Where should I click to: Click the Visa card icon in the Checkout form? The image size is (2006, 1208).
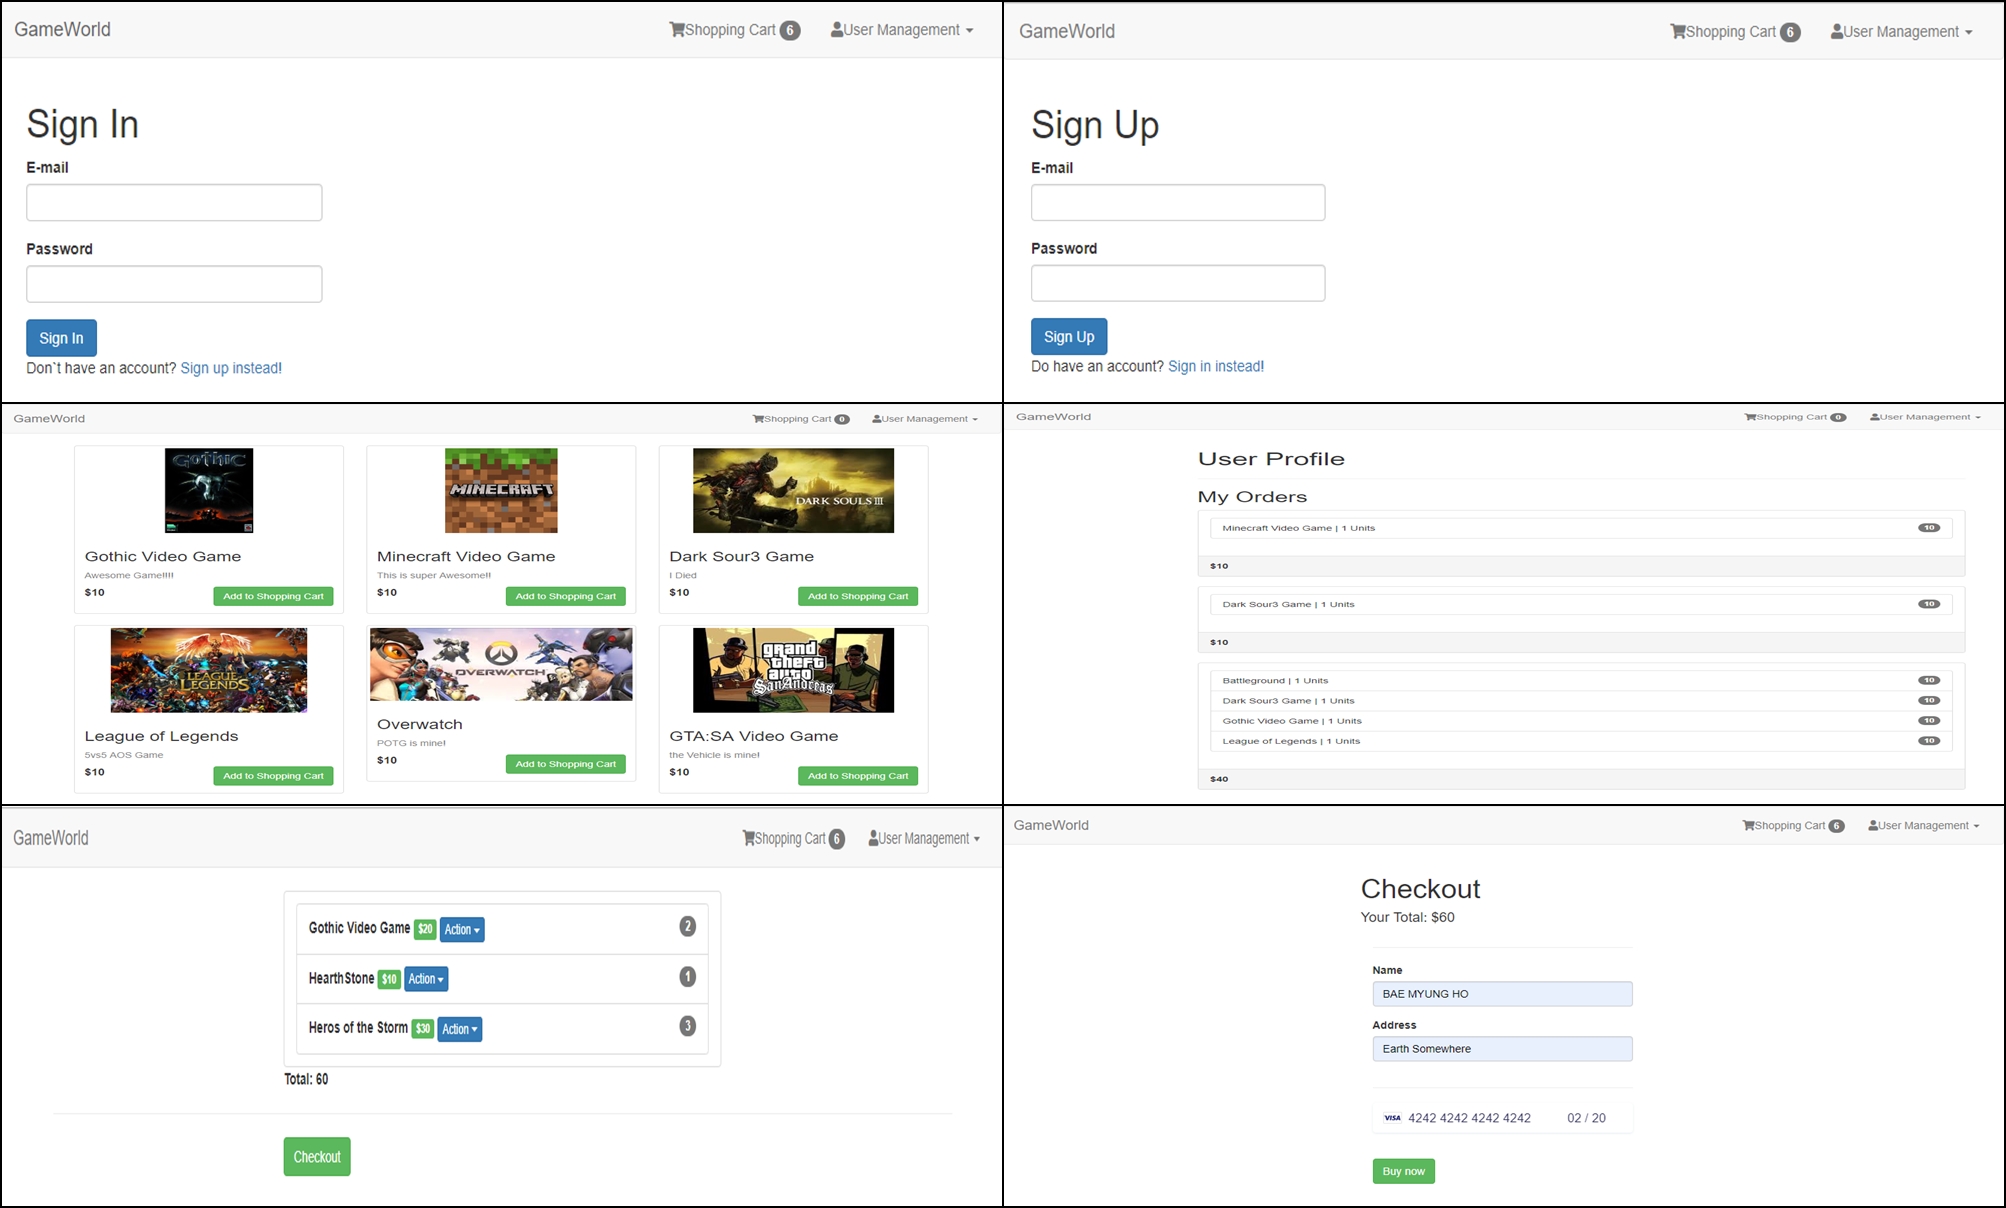1392,1118
